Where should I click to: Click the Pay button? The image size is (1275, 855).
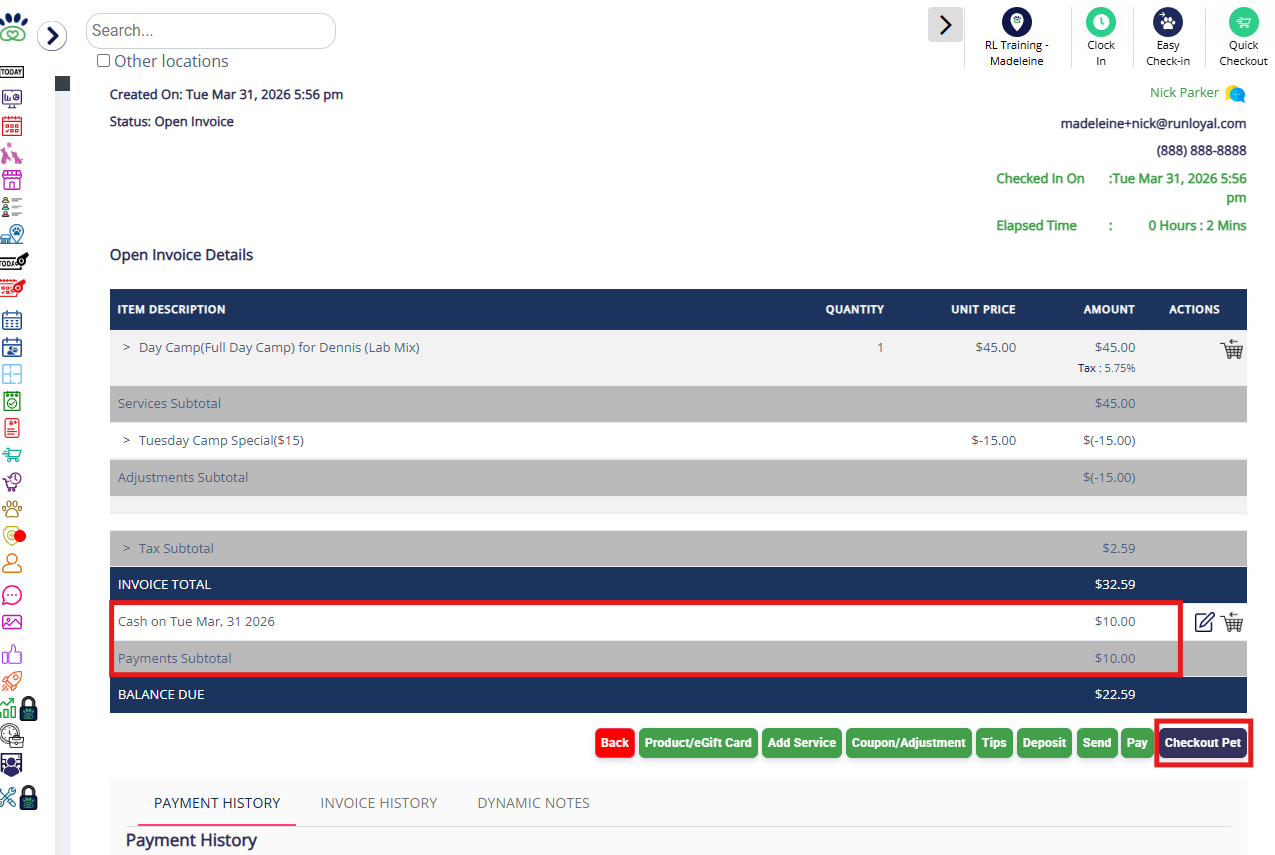coord(1137,743)
